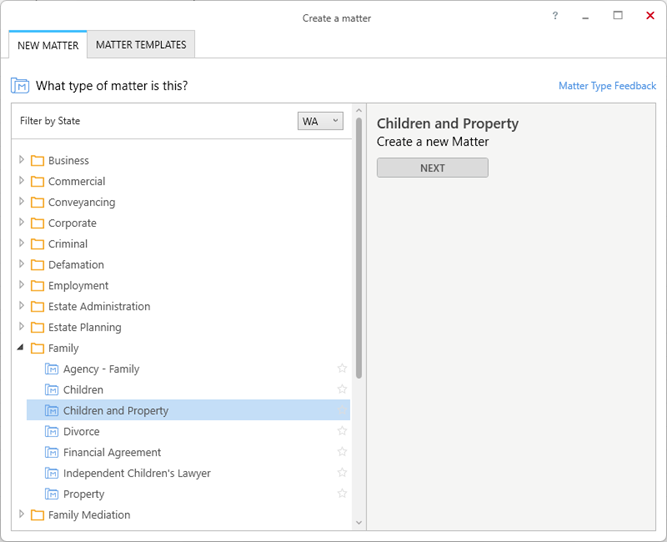This screenshot has width=667, height=542.
Task: Click the help question mark icon
Action: pyautogui.click(x=555, y=16)
